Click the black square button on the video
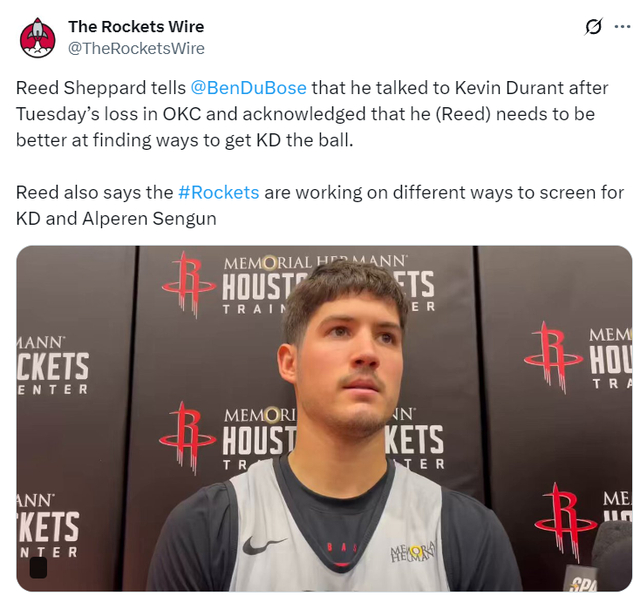Screen dimensions: 640x609 click(x=38, y=567)
